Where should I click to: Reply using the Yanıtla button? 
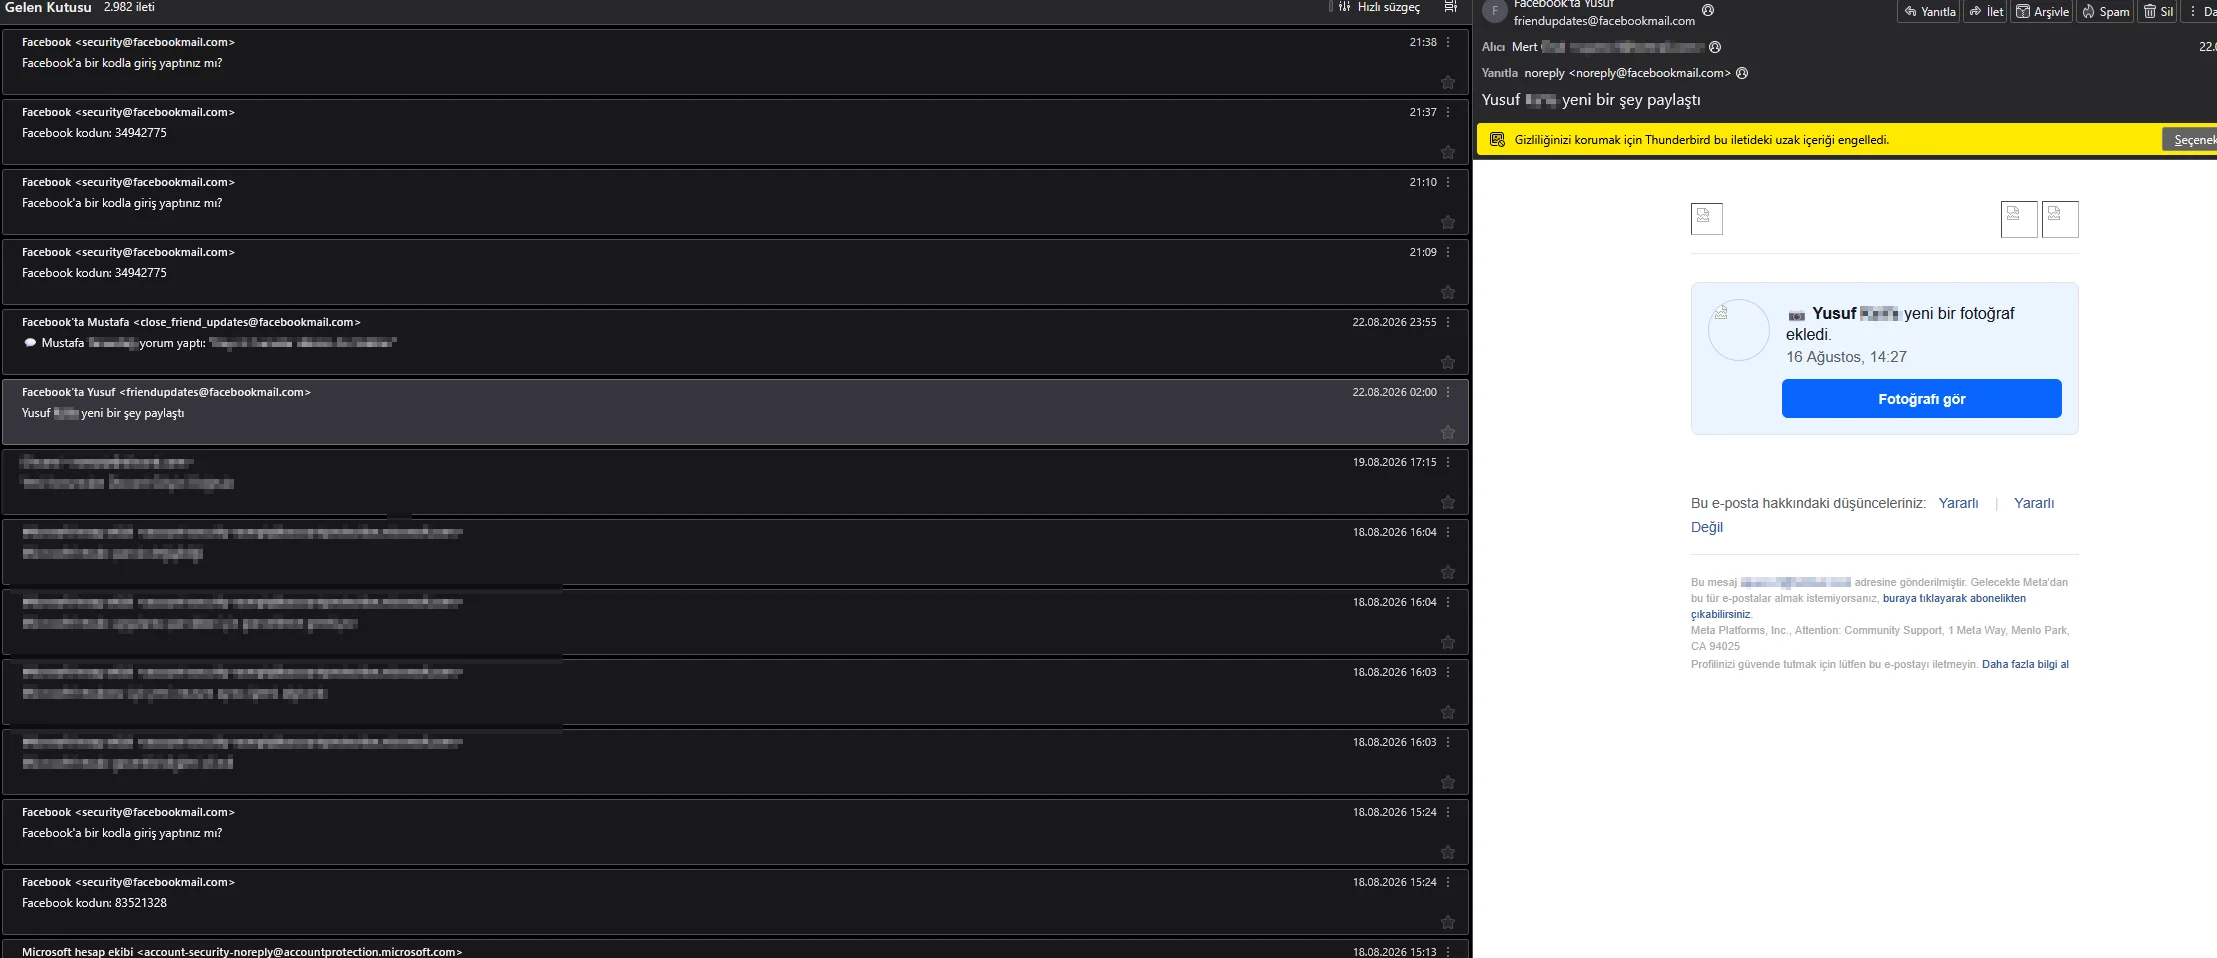tap(1929, 11)
